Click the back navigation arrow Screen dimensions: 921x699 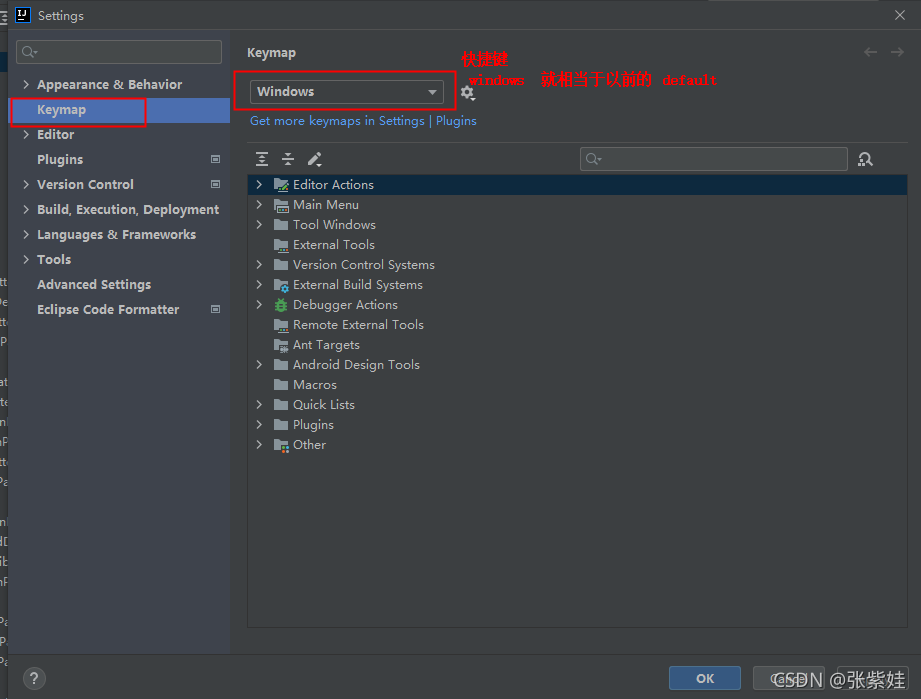click(x=870, y=52)
